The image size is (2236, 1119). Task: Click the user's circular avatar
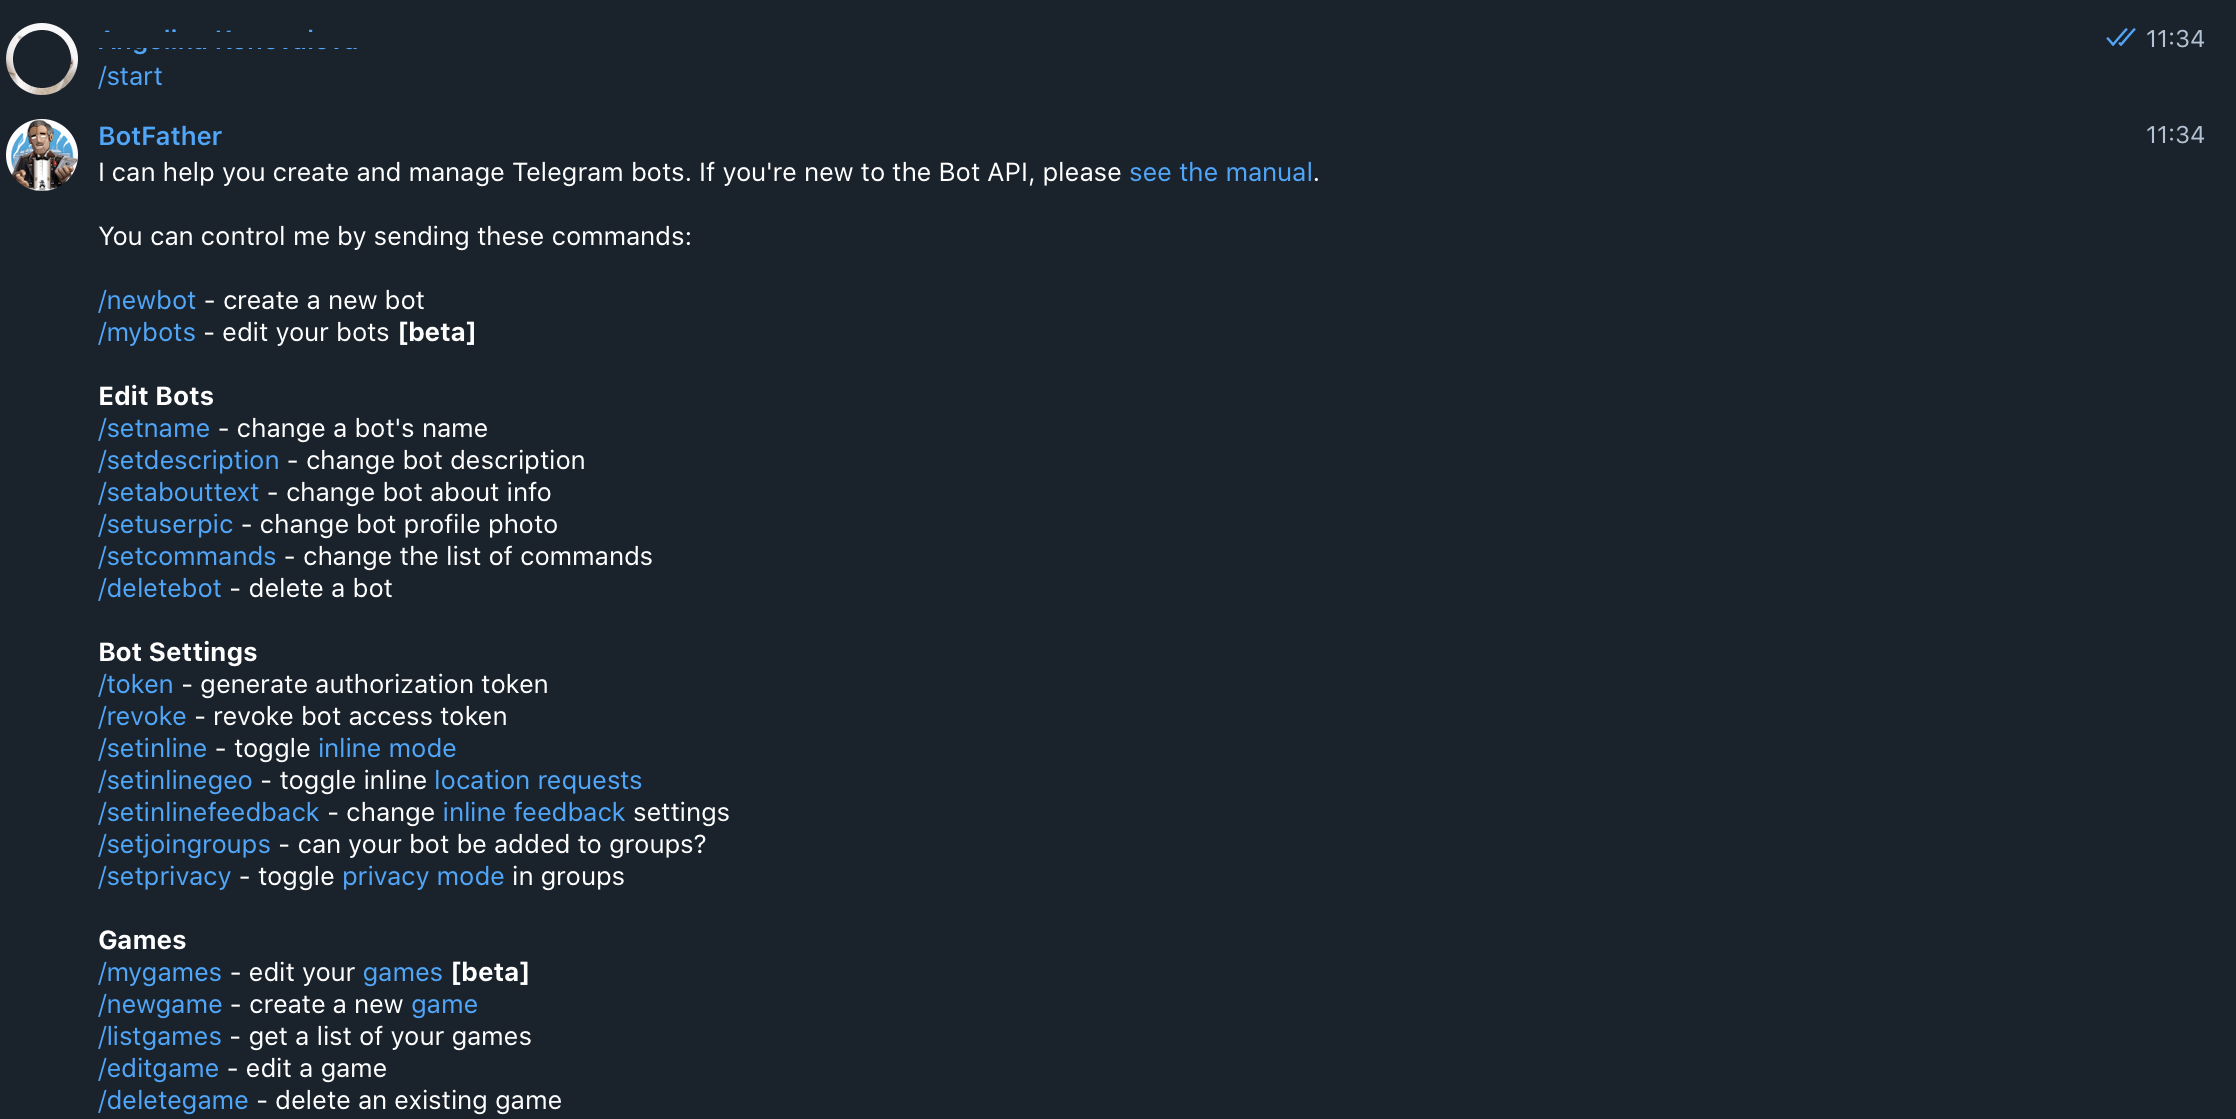42,59
